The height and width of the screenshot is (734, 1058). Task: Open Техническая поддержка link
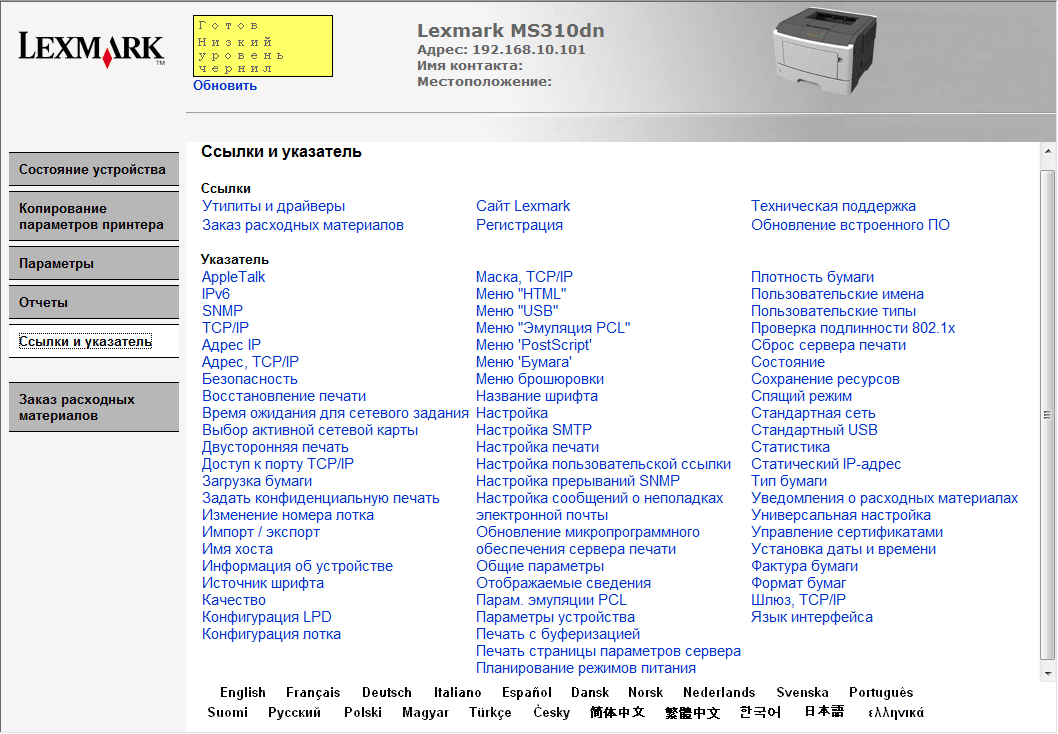(833, 206)
